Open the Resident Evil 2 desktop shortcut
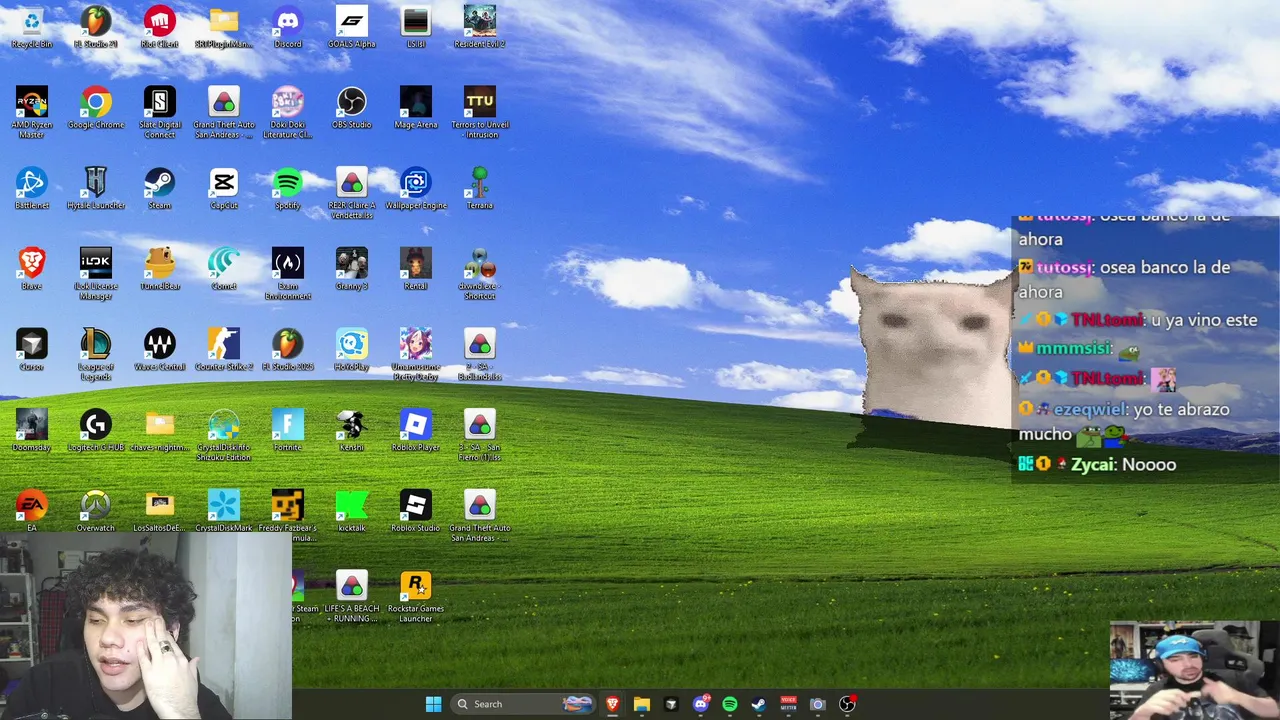 [480, 27]
